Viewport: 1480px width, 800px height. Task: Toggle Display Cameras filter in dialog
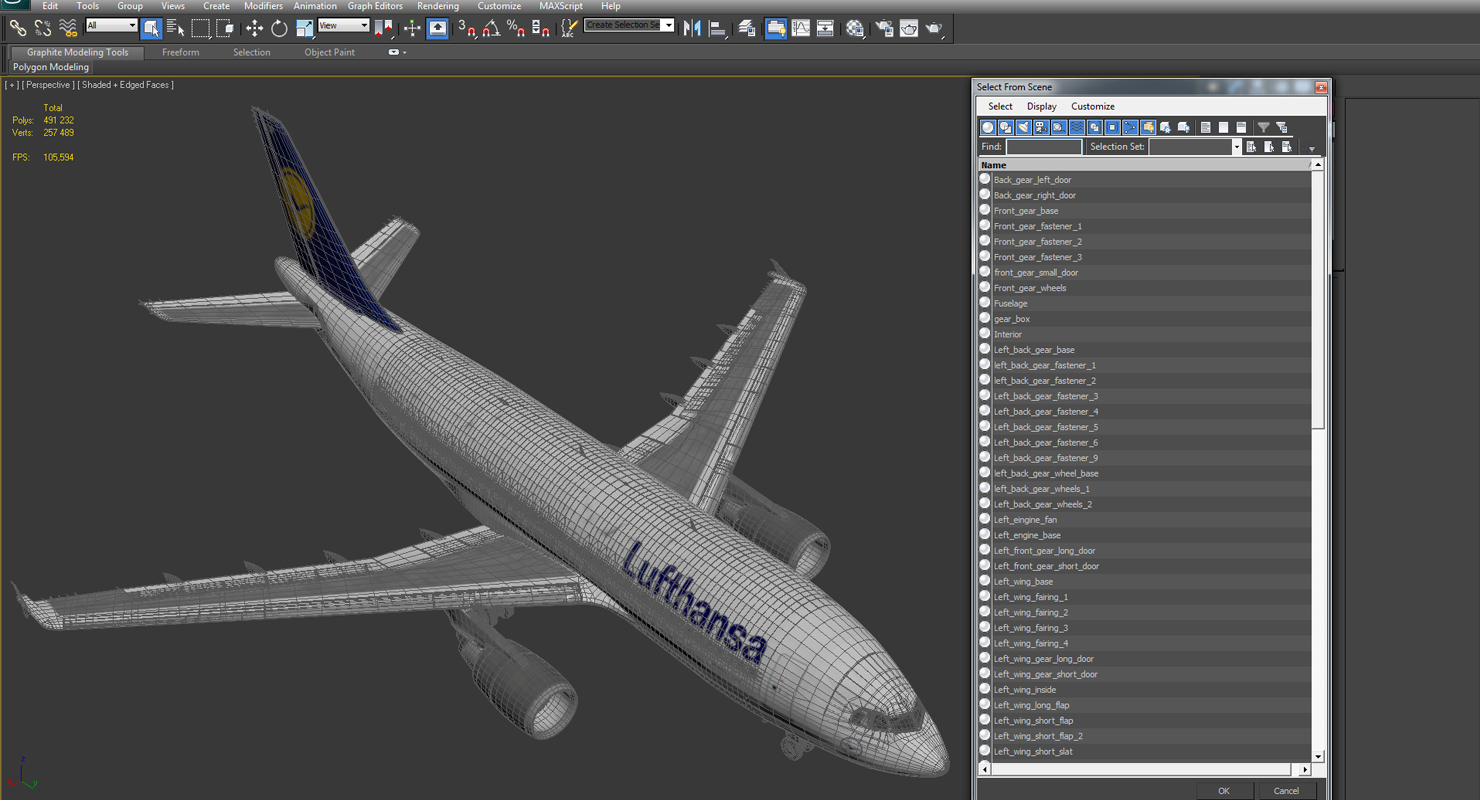(x=1041, y=127)
